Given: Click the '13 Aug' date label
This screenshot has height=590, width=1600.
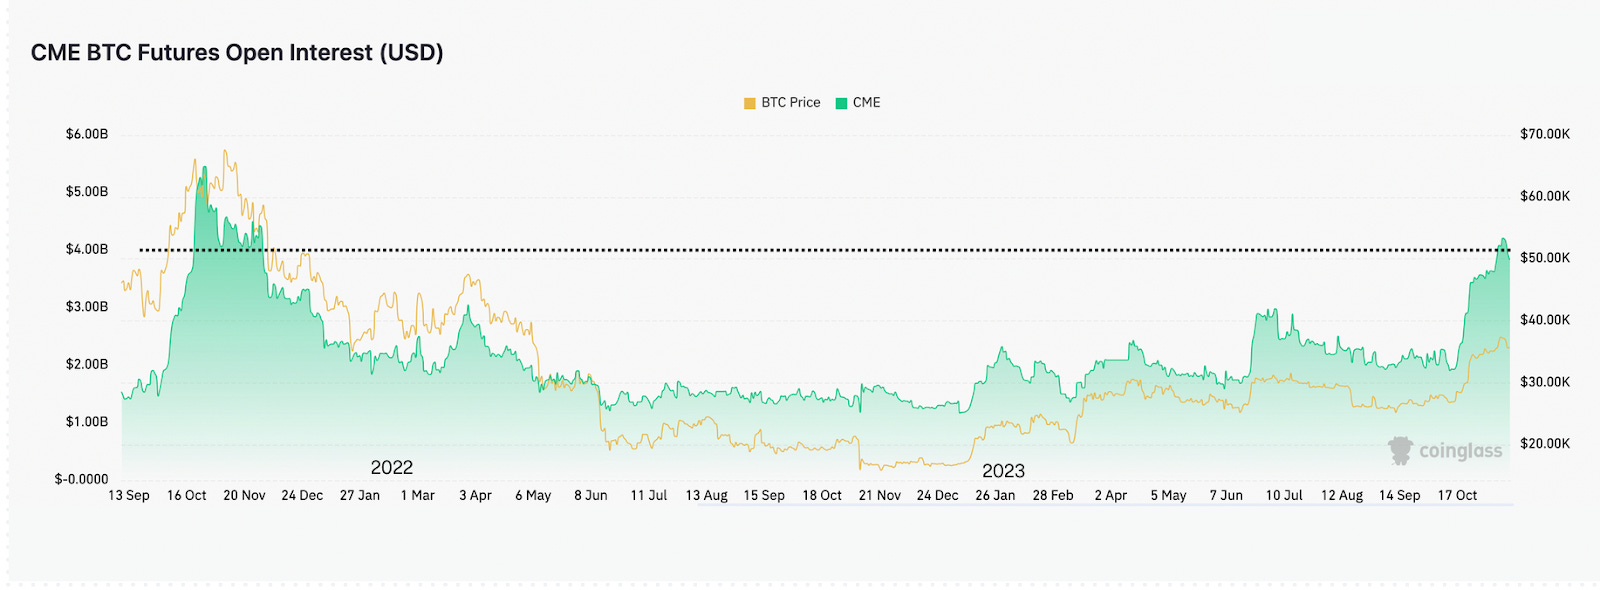Looking at the screenshot, I should (706, 496).
